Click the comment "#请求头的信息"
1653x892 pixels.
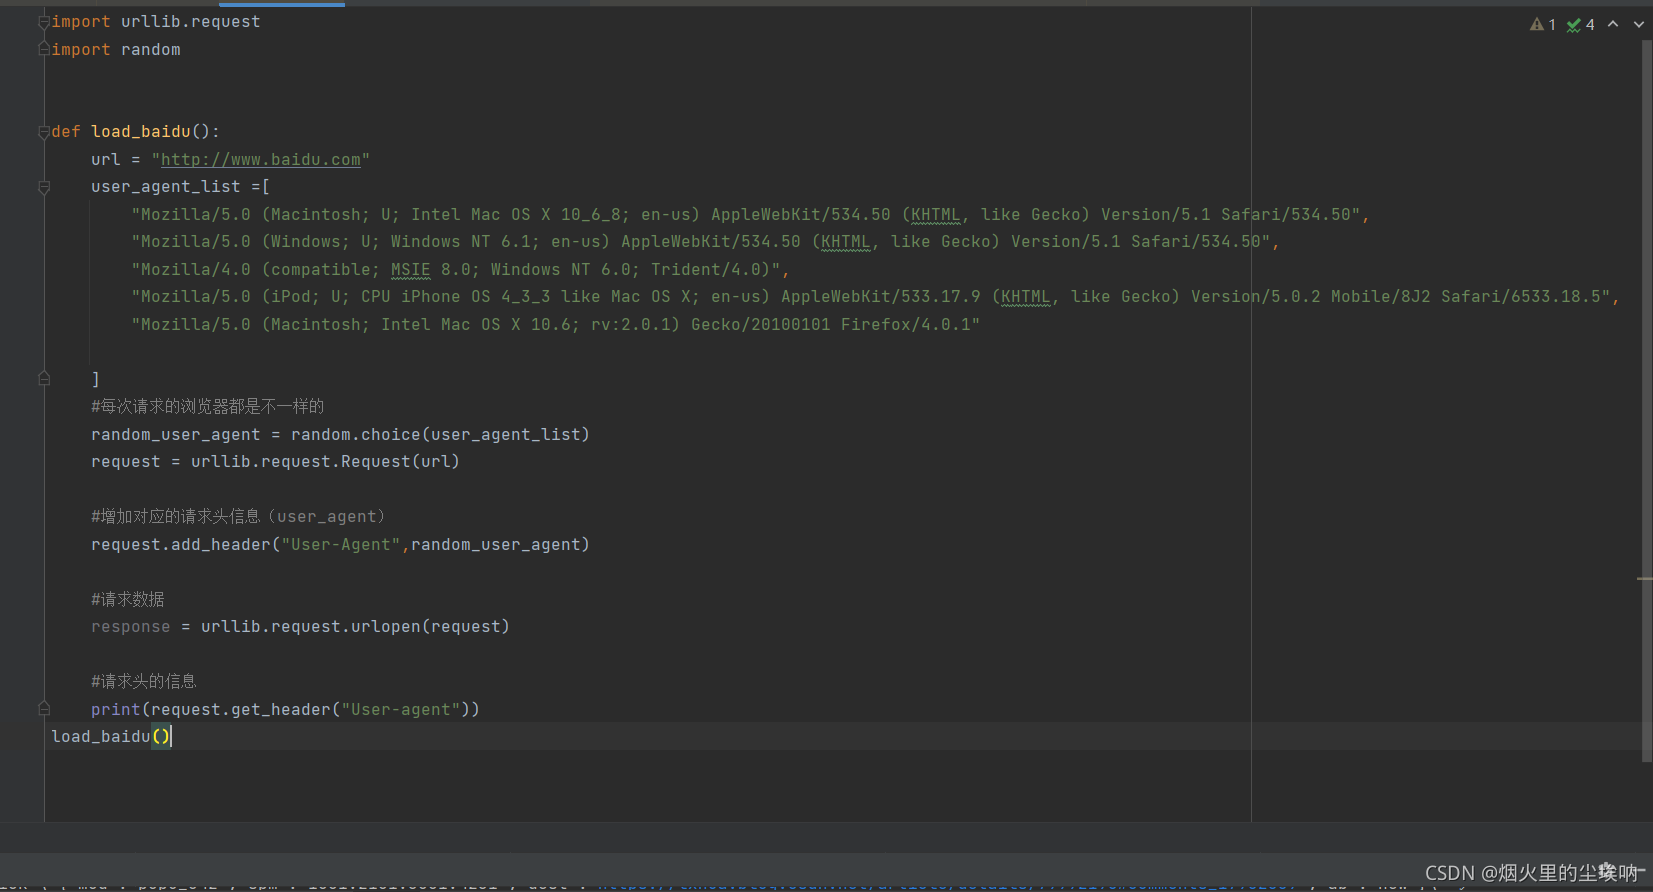[144, 681]
